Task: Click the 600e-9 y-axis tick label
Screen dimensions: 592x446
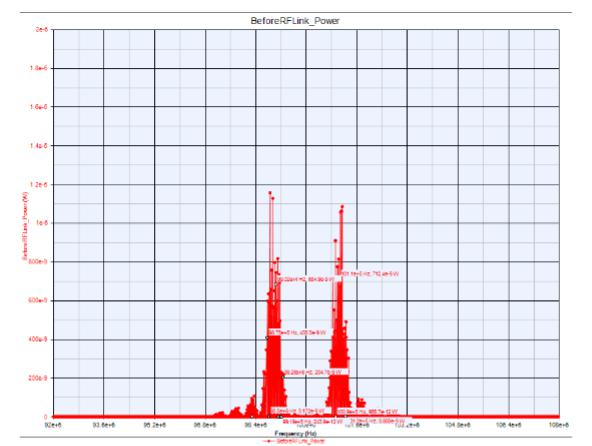Action: pyautogui.click(x=38, y=301)
